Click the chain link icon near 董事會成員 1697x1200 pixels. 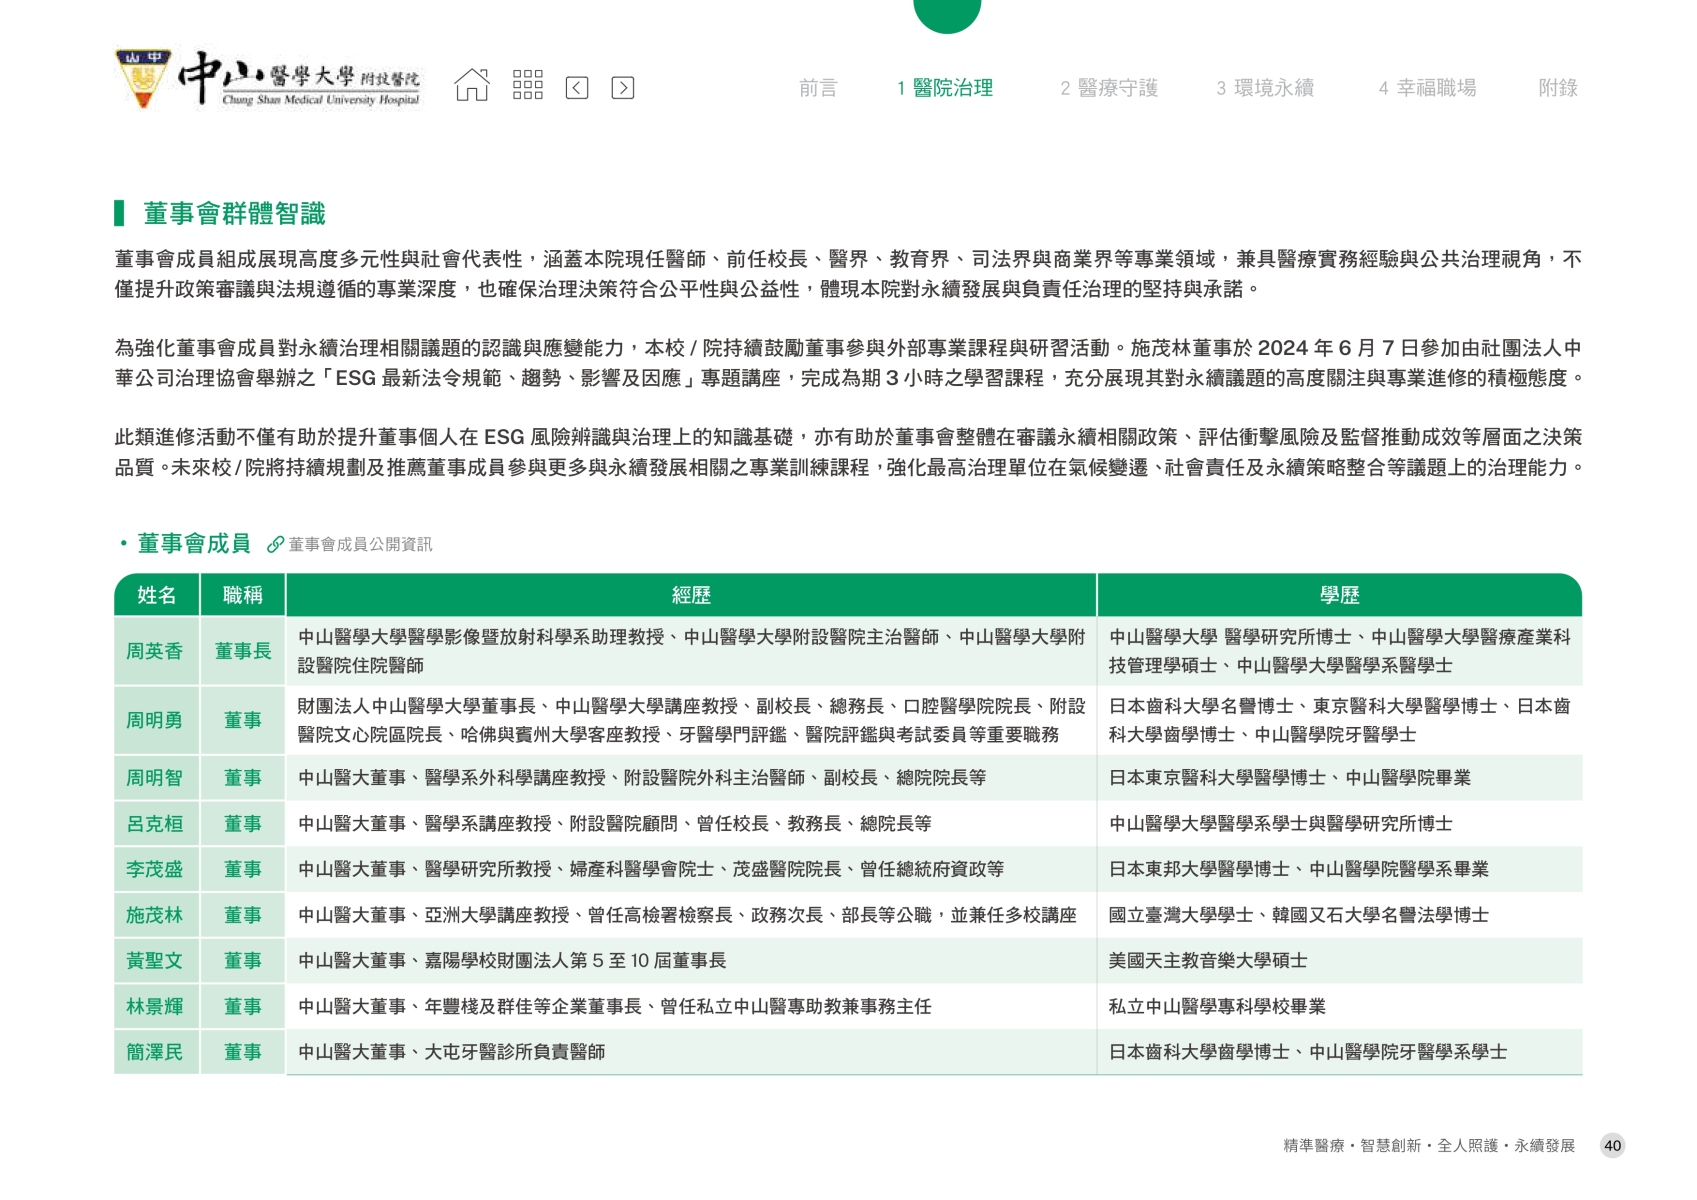(x=275, y=545)
